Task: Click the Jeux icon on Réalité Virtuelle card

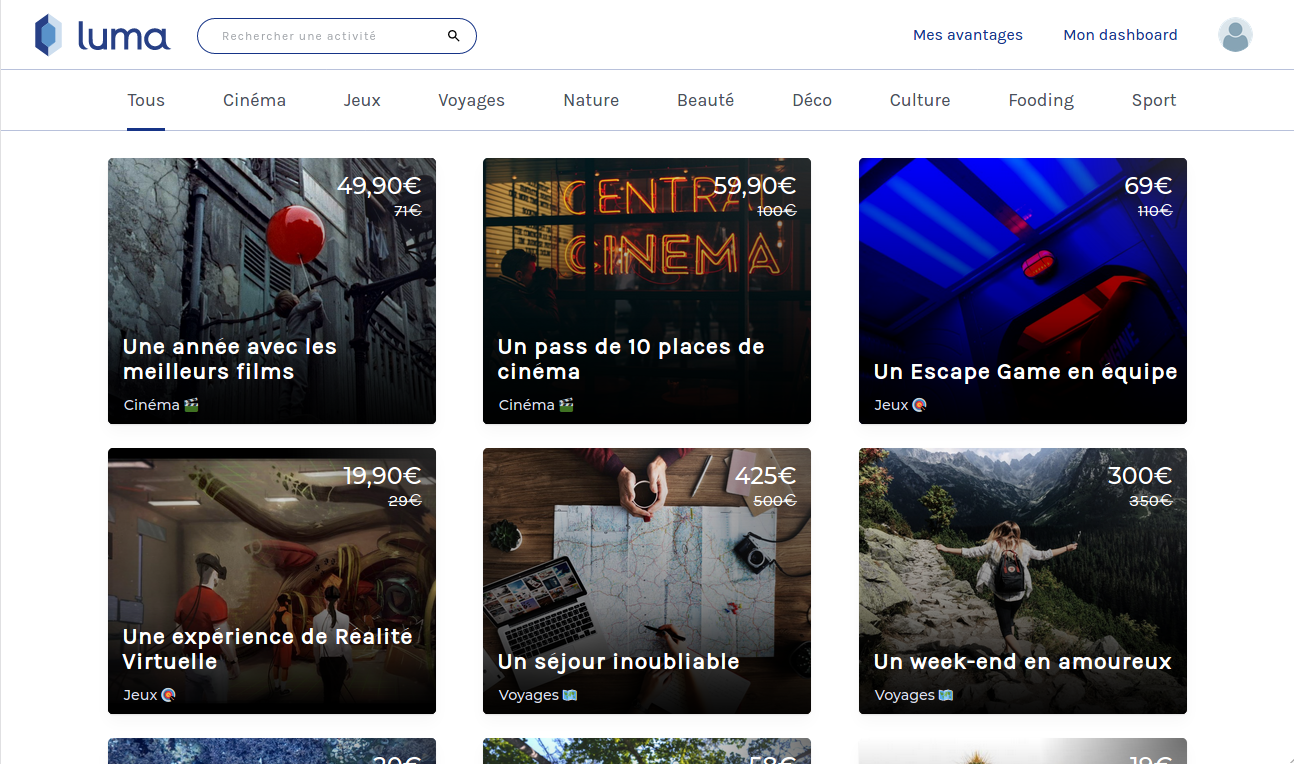Action: tap(169, 695)
